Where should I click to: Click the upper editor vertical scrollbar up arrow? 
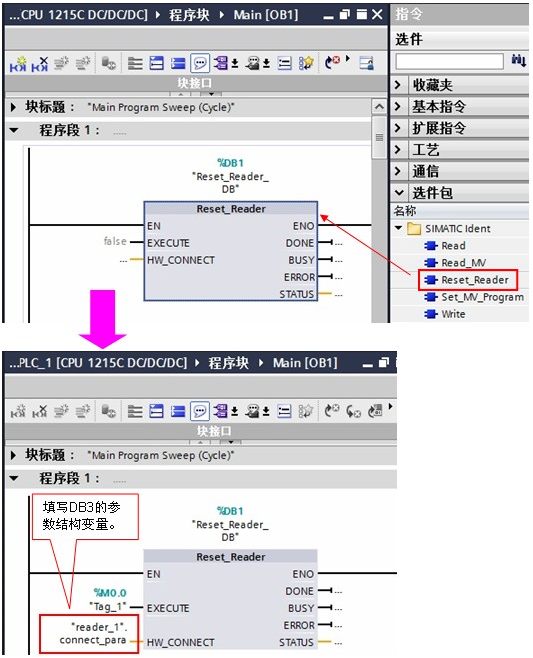click(379, 107)
